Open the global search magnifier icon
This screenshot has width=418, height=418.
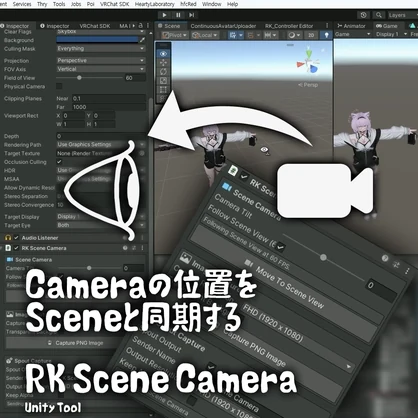pos(379,15)
